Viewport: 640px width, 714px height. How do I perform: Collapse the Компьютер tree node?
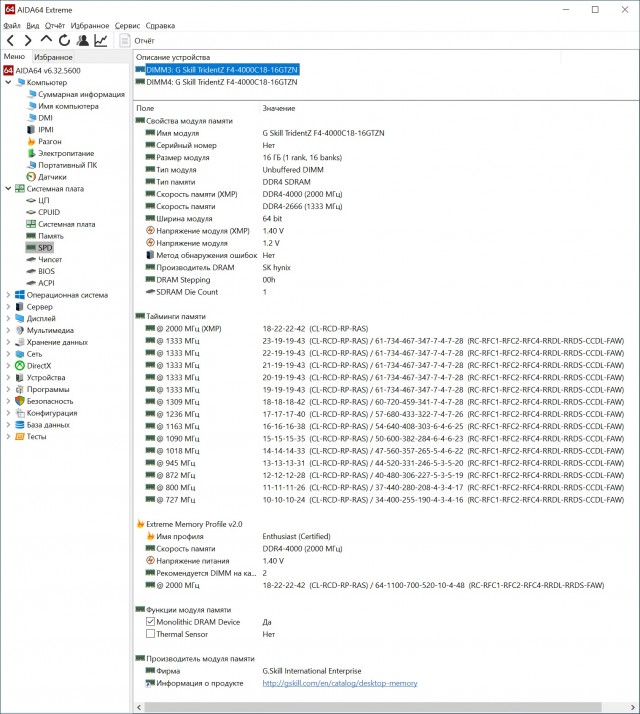(8, 82)
